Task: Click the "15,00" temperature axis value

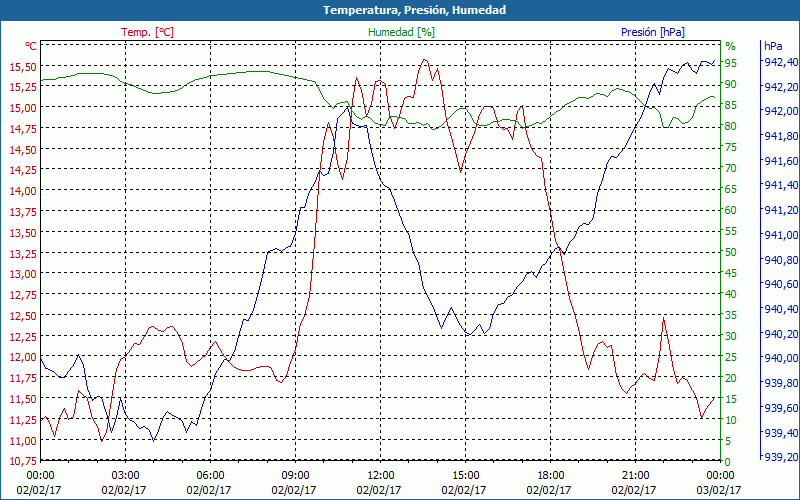Action: (x=23, y=108)
